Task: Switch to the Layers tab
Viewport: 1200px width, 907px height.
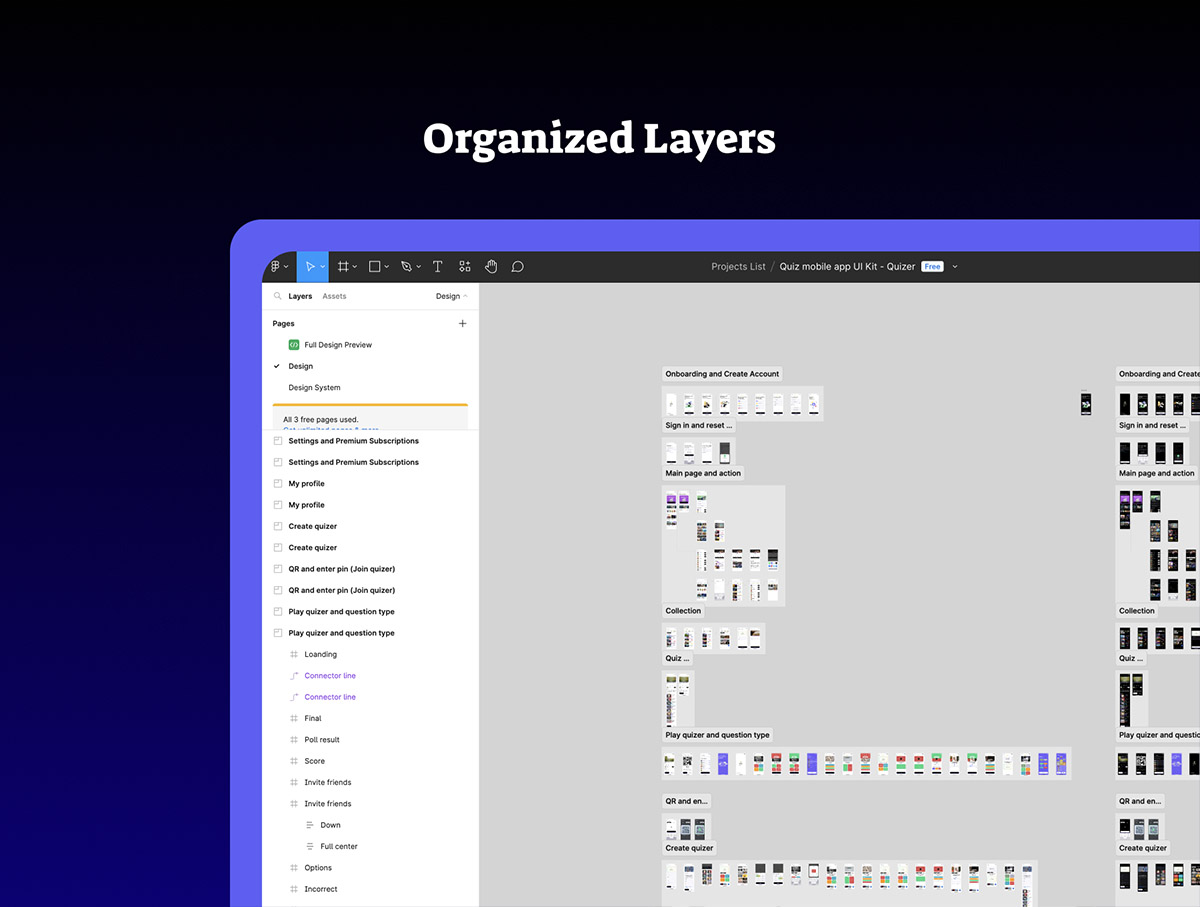Action: [300, 296]
